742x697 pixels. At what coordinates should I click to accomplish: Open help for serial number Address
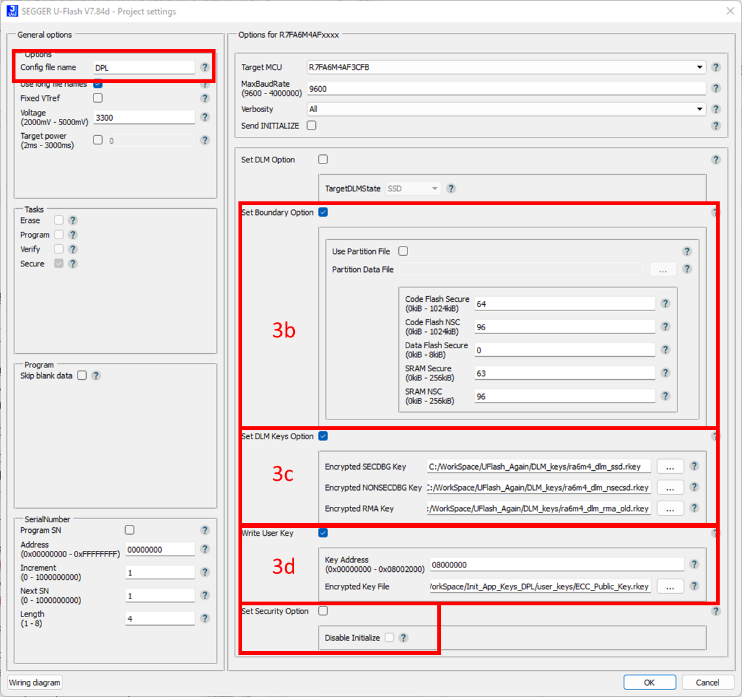tap(204, 549)
